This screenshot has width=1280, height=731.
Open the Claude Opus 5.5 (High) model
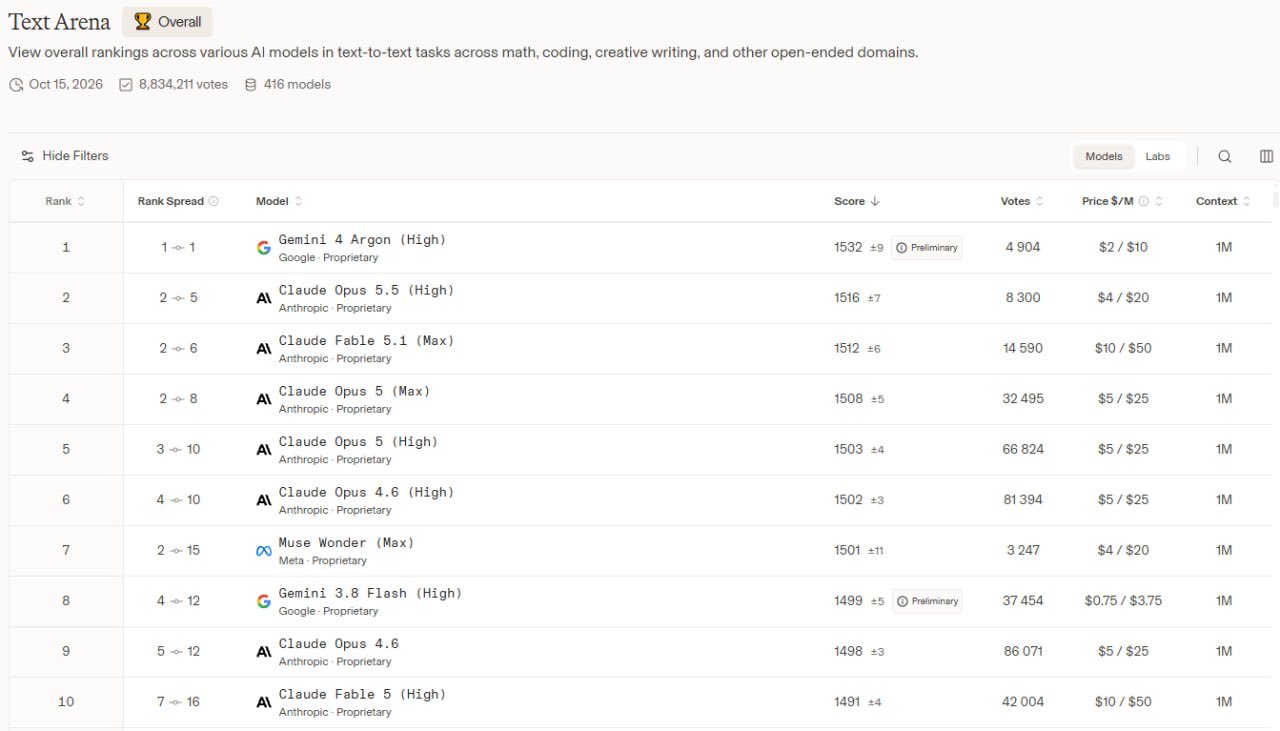(366, 290)
